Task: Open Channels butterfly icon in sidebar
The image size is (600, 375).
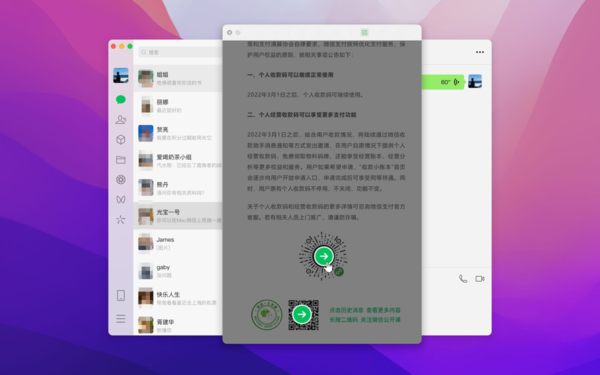Action: (x=121, y=199)
